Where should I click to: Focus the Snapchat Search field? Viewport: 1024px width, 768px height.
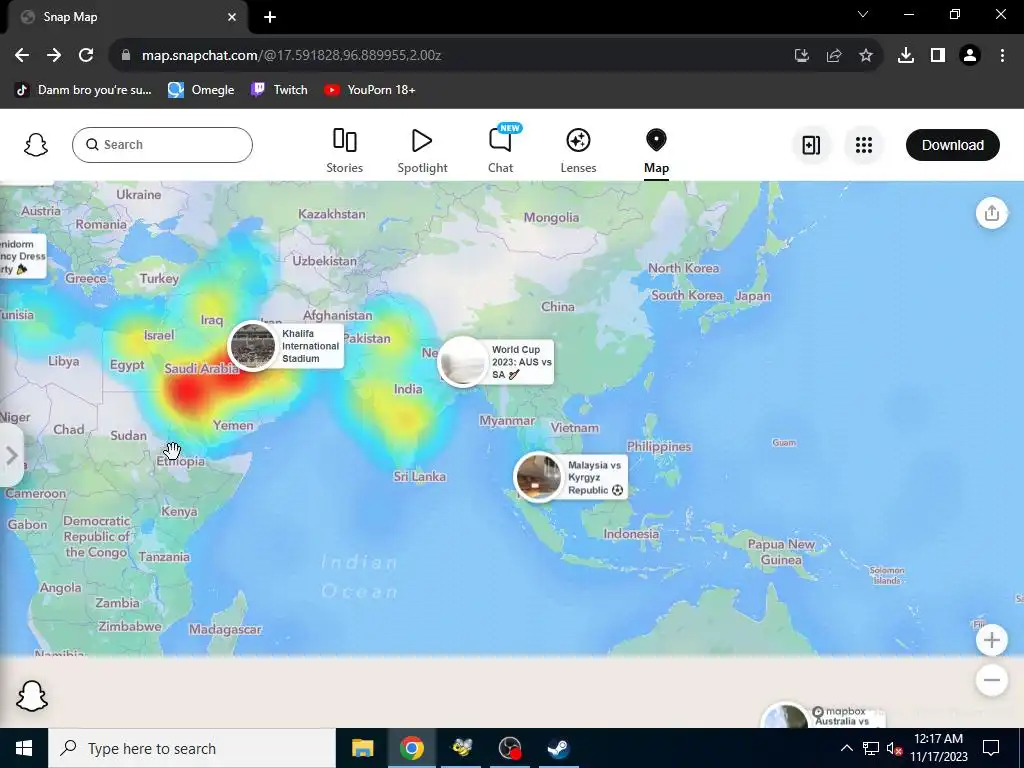click(x=163, y=145)
